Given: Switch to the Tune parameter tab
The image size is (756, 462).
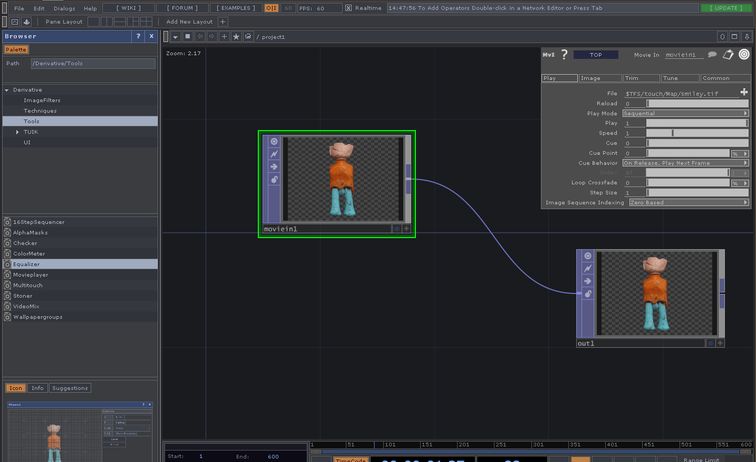Looking at the screenshot, I should click(678, 78).
